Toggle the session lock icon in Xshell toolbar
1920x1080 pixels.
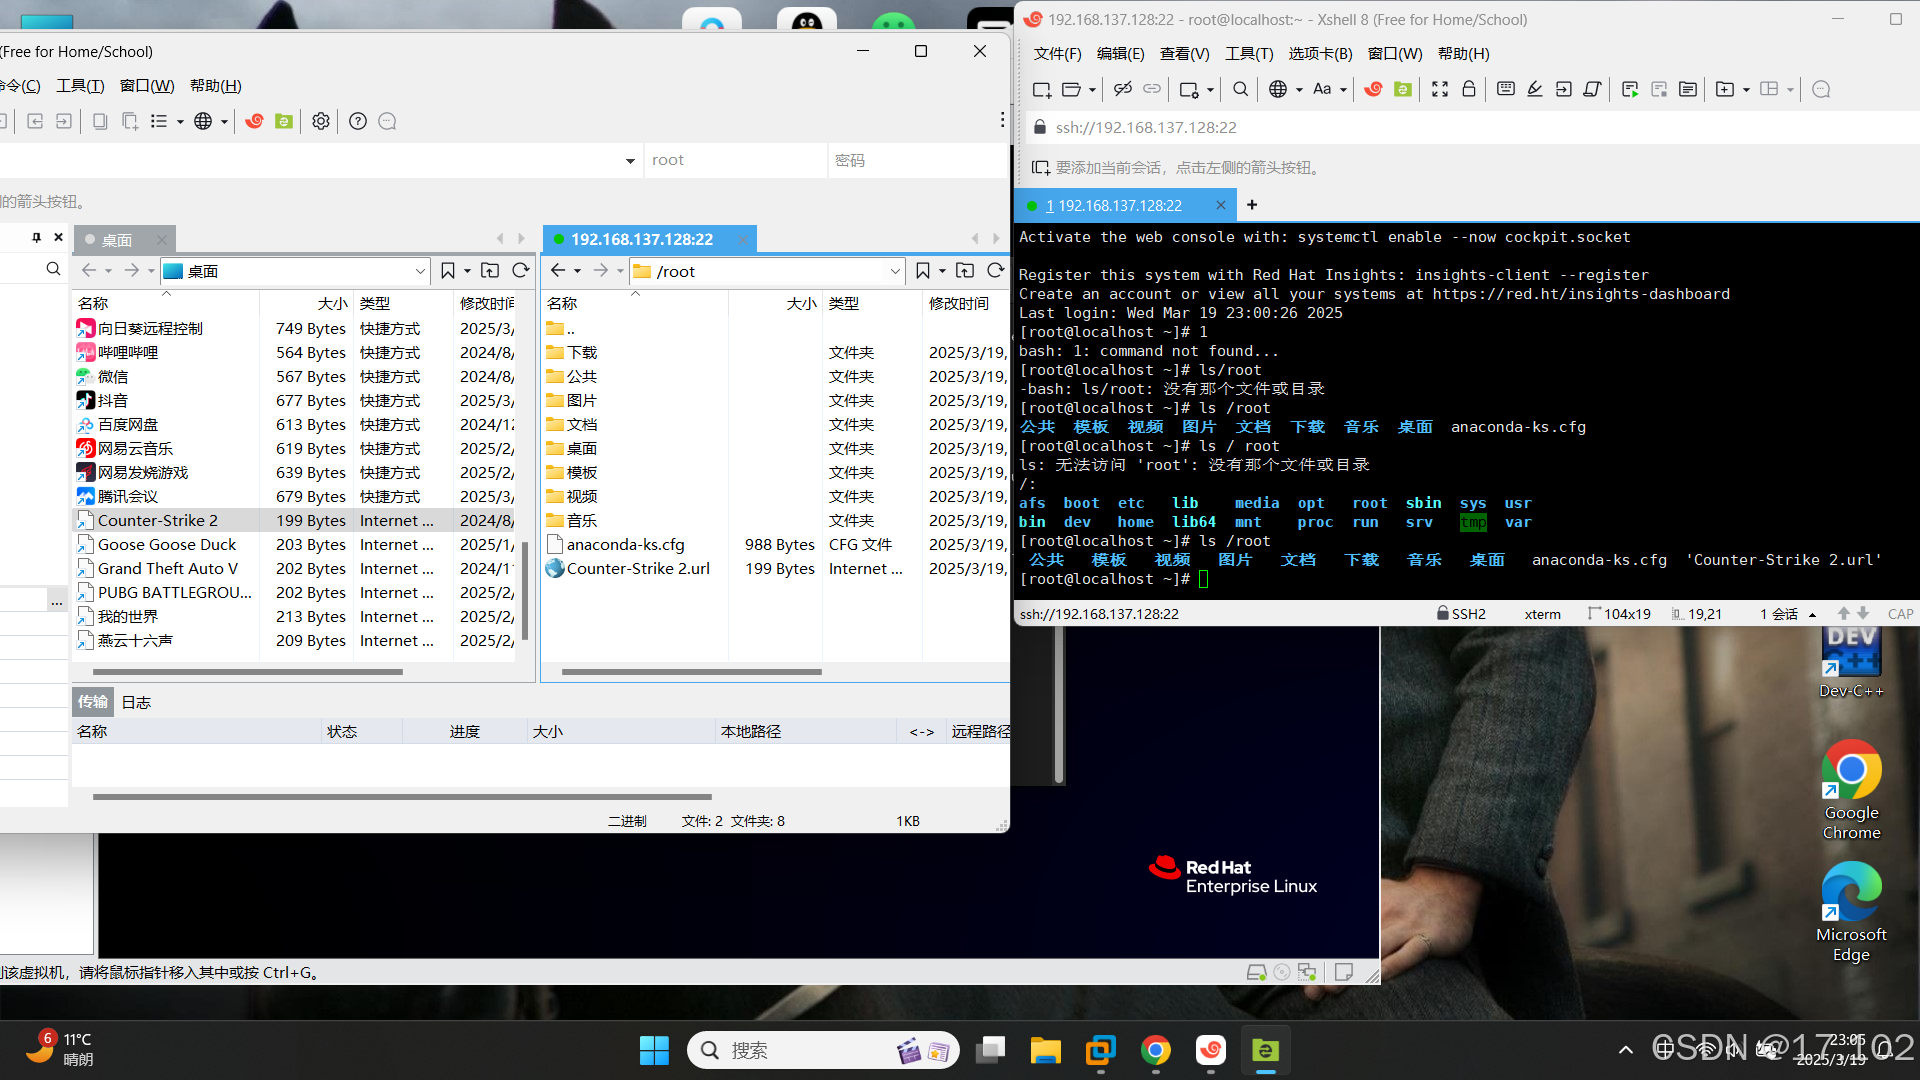pyautogui.click(x=1469, y=89)
